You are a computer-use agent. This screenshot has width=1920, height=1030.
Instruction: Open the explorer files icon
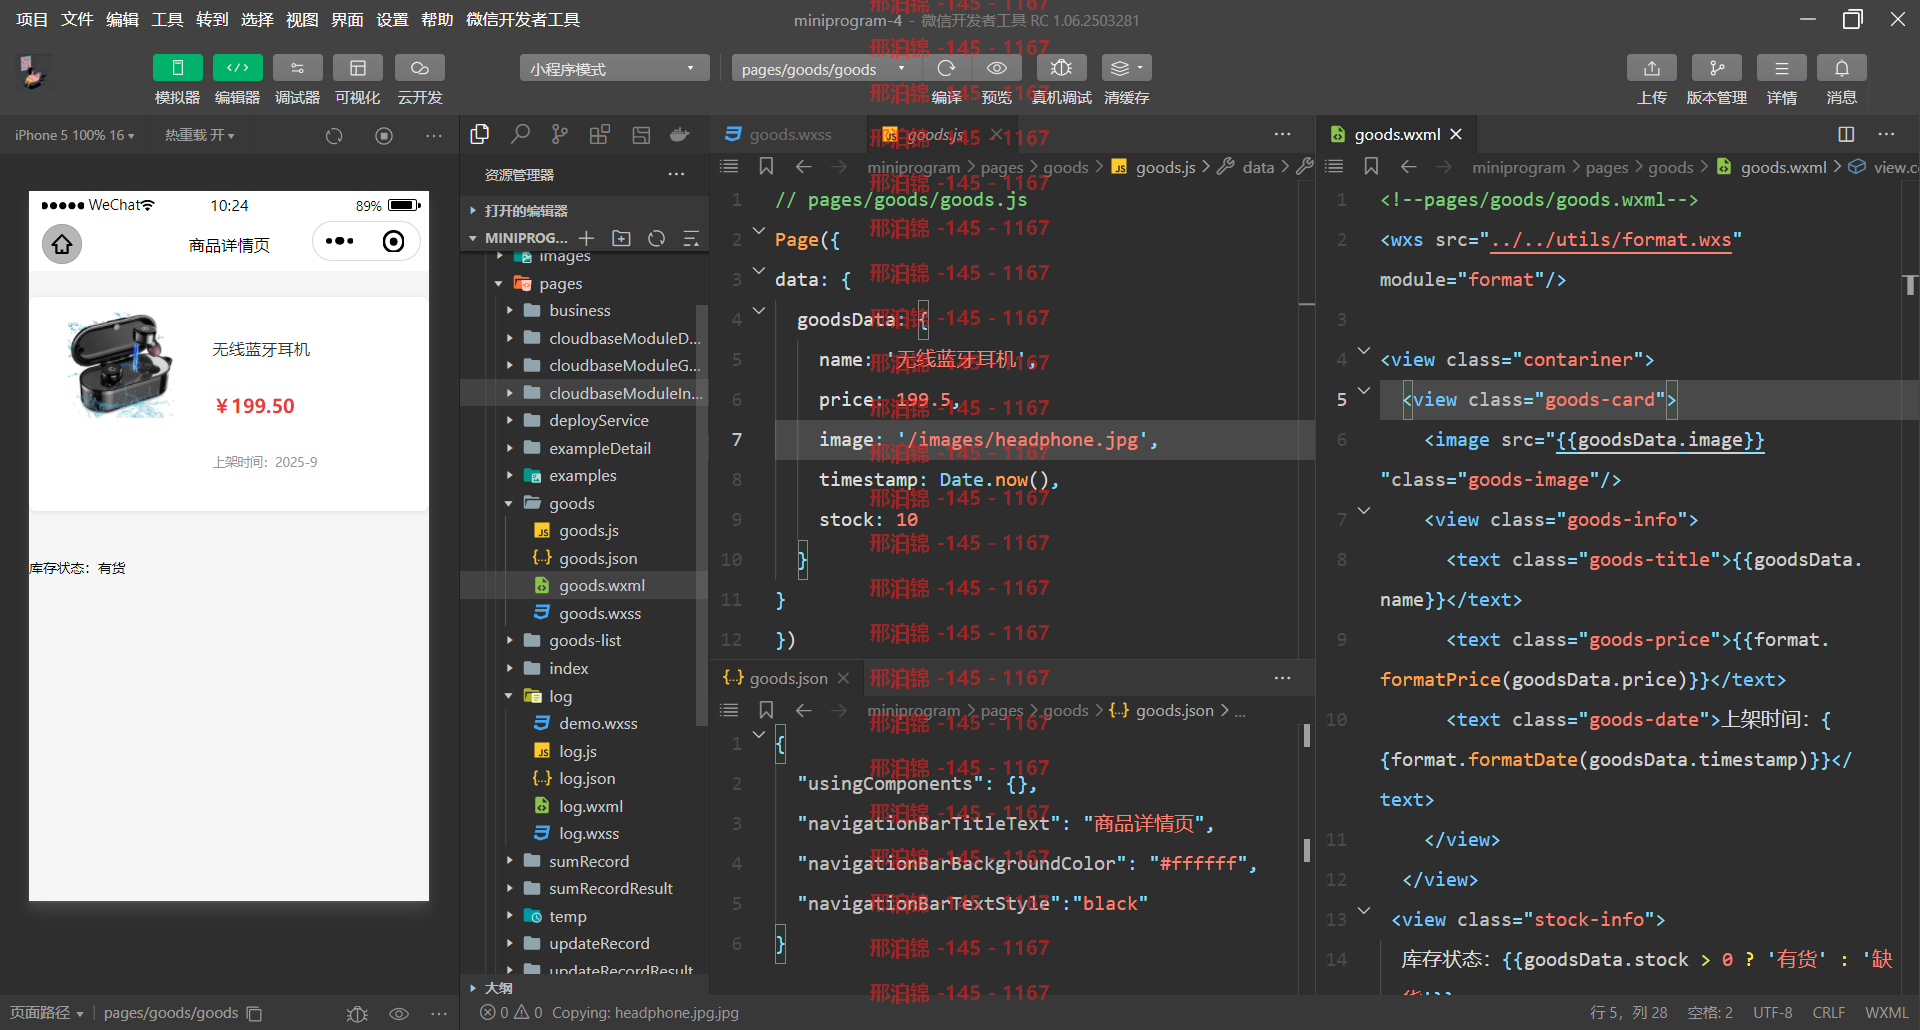pyautogui.click(x=480, y=134)
